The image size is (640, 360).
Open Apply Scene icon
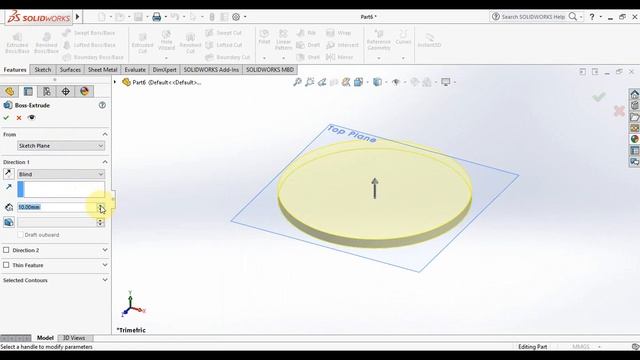coord(427,82)
